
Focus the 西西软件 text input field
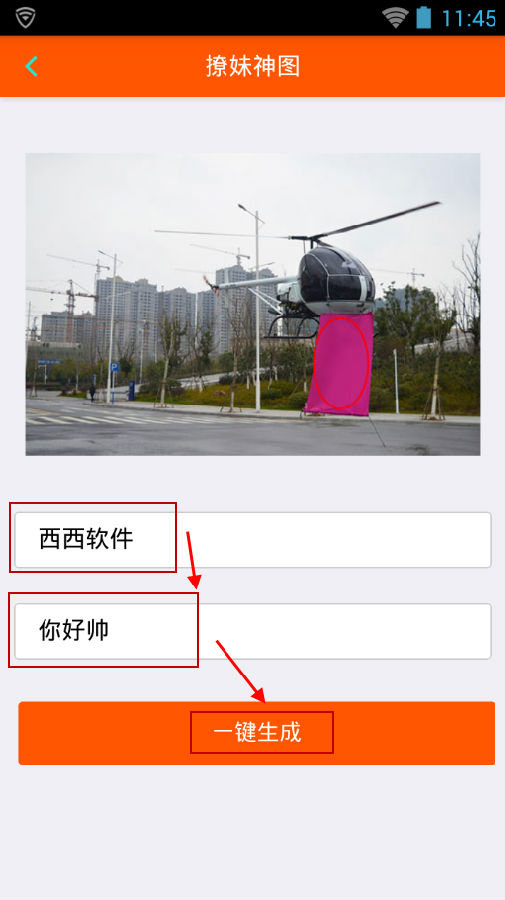(252, 540)
